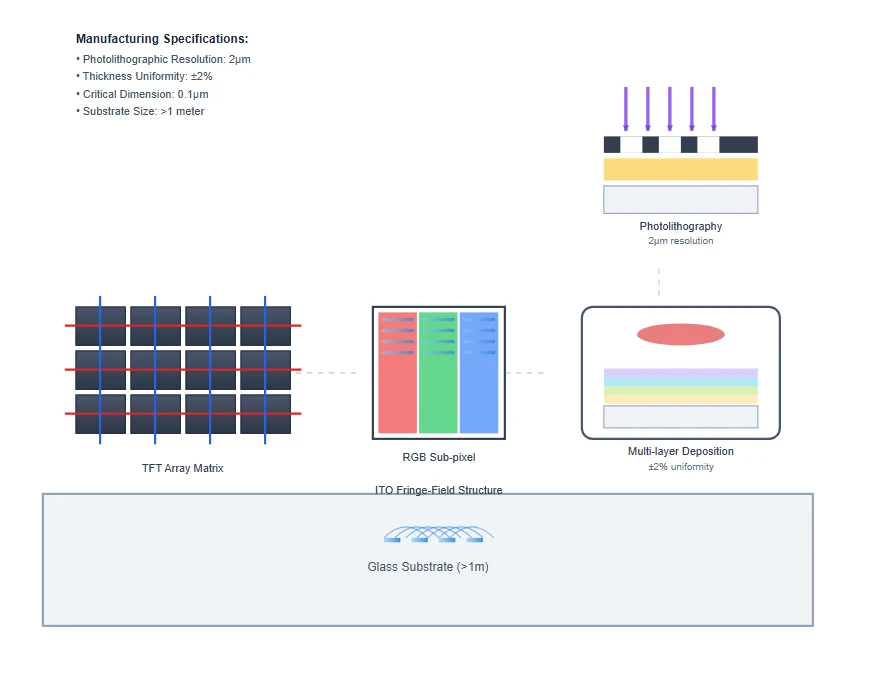Click the green sub-pixel column
869x673 pixels.
438,373
